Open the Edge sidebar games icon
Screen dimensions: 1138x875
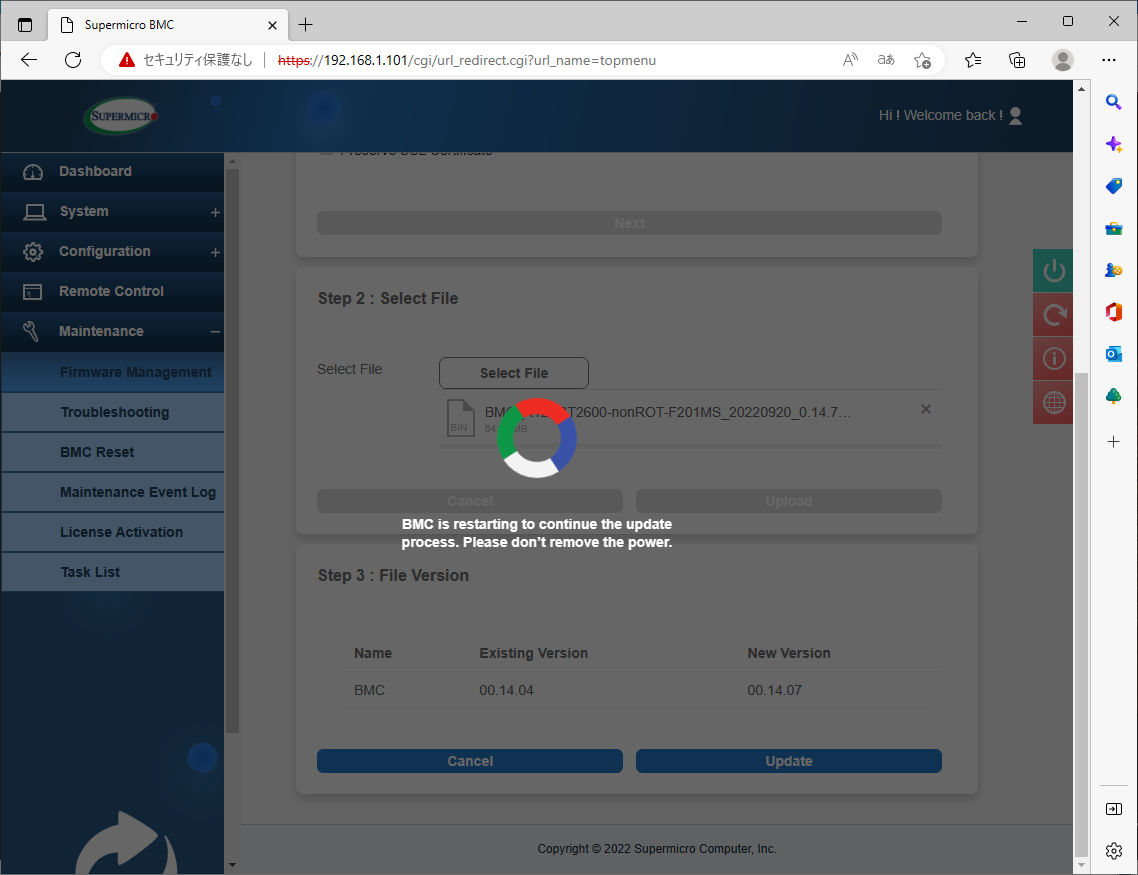(x=1114, y=270)
